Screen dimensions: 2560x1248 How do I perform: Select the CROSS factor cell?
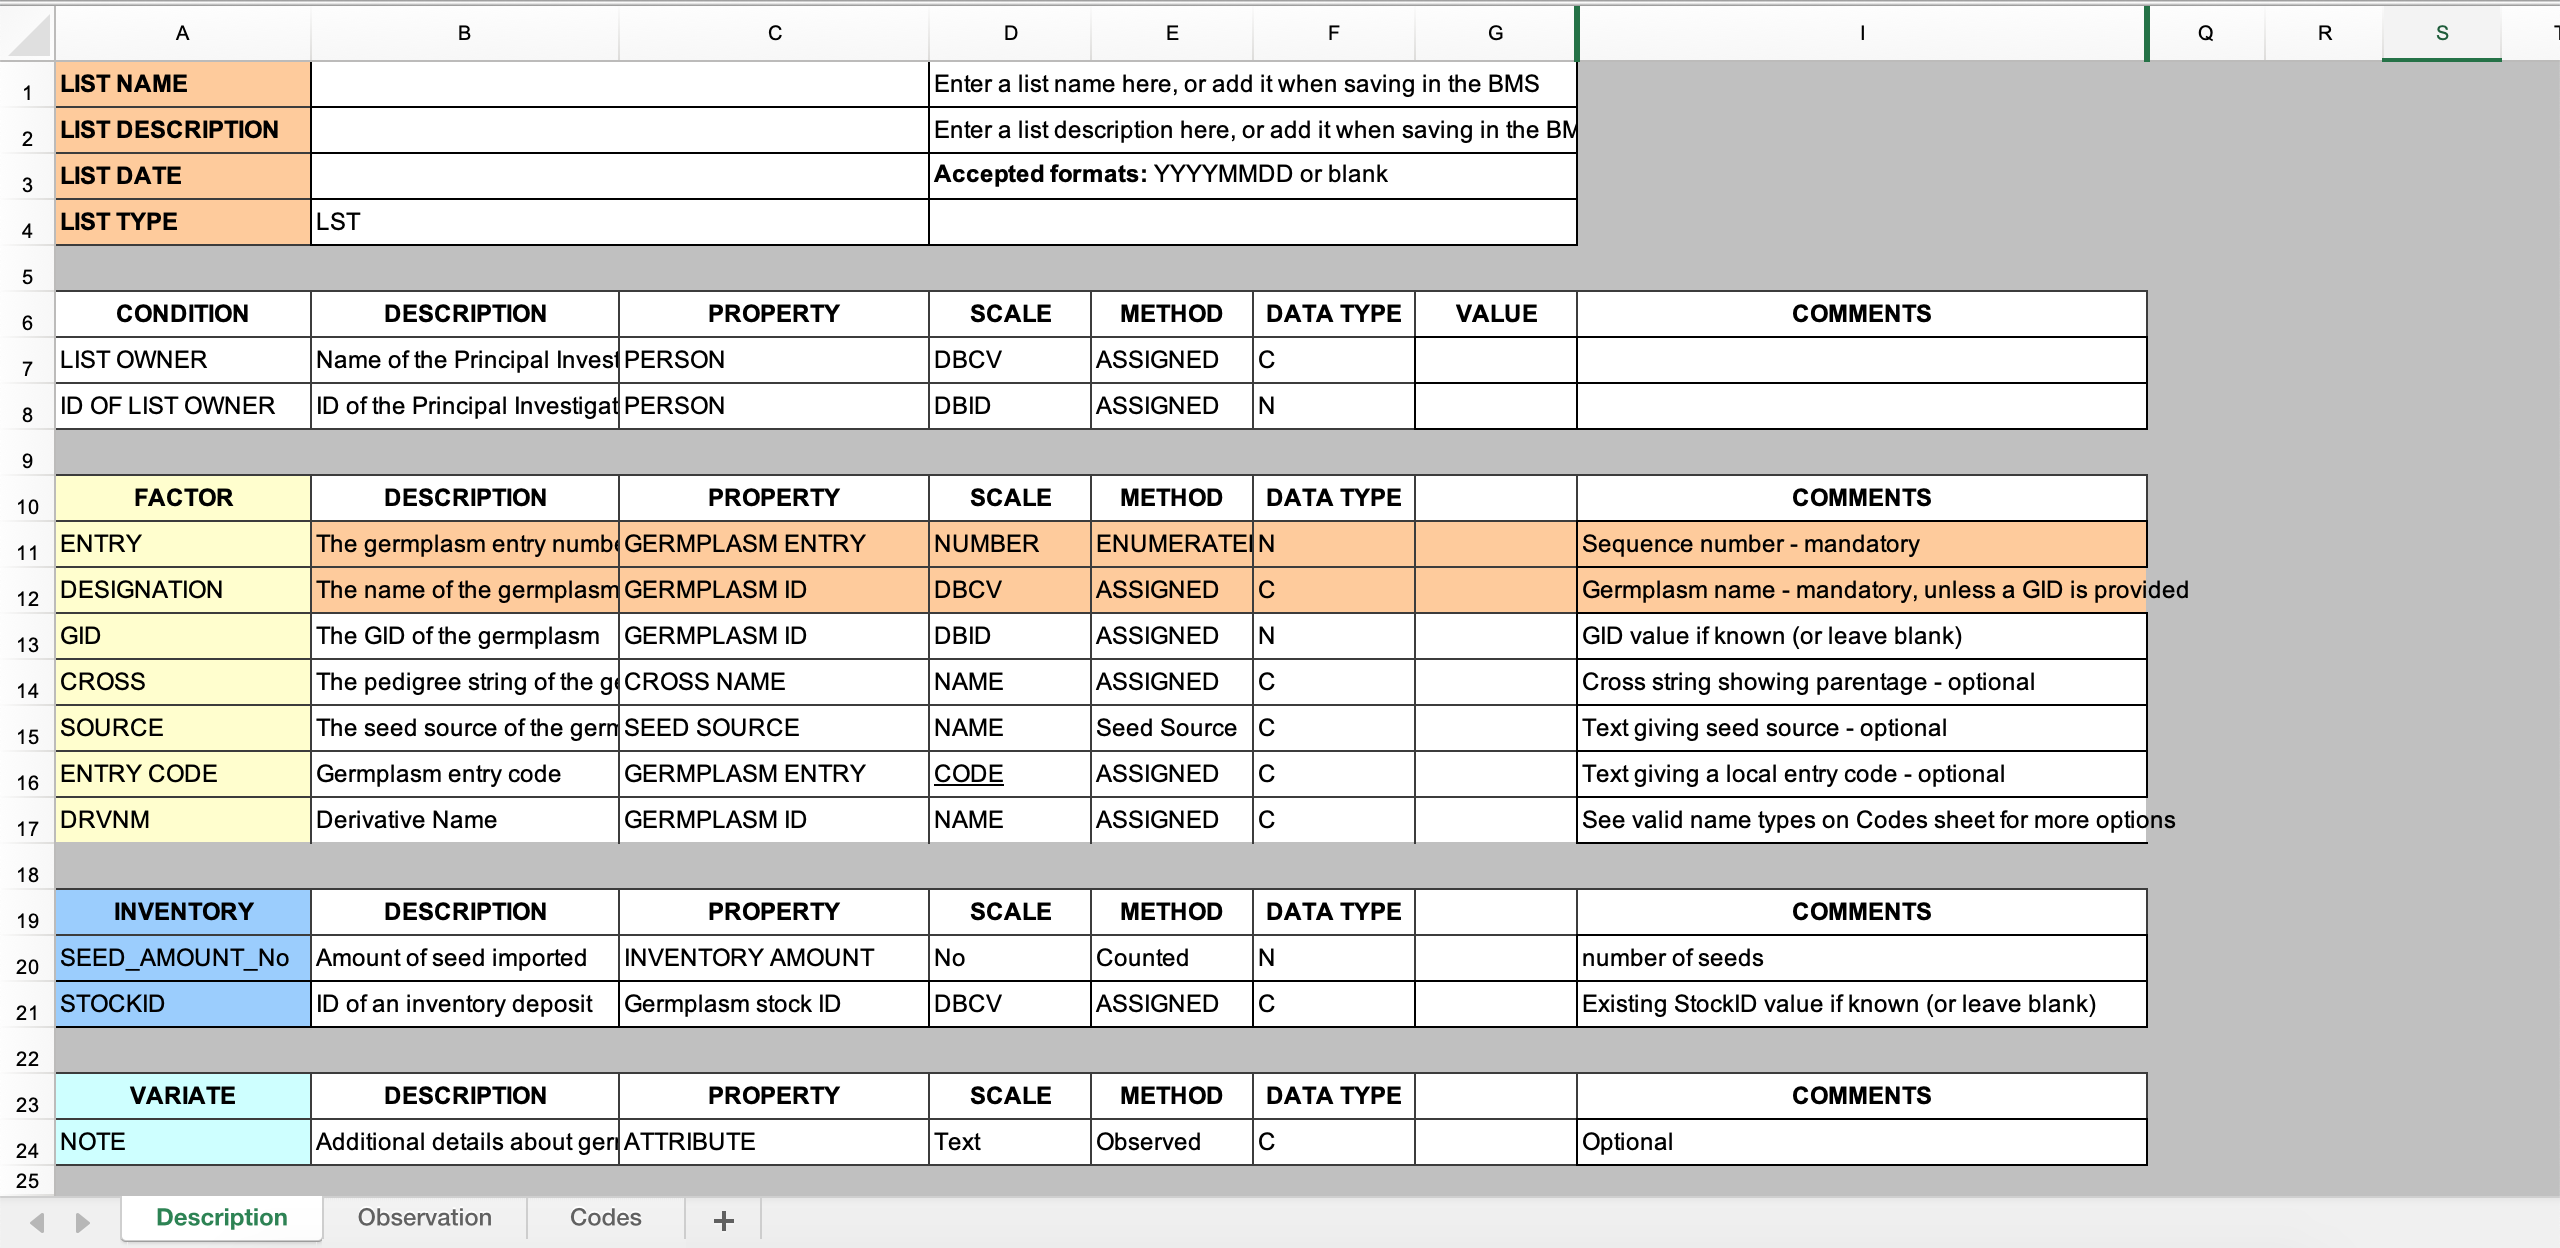pyautogui.click(x=183, y=682)
